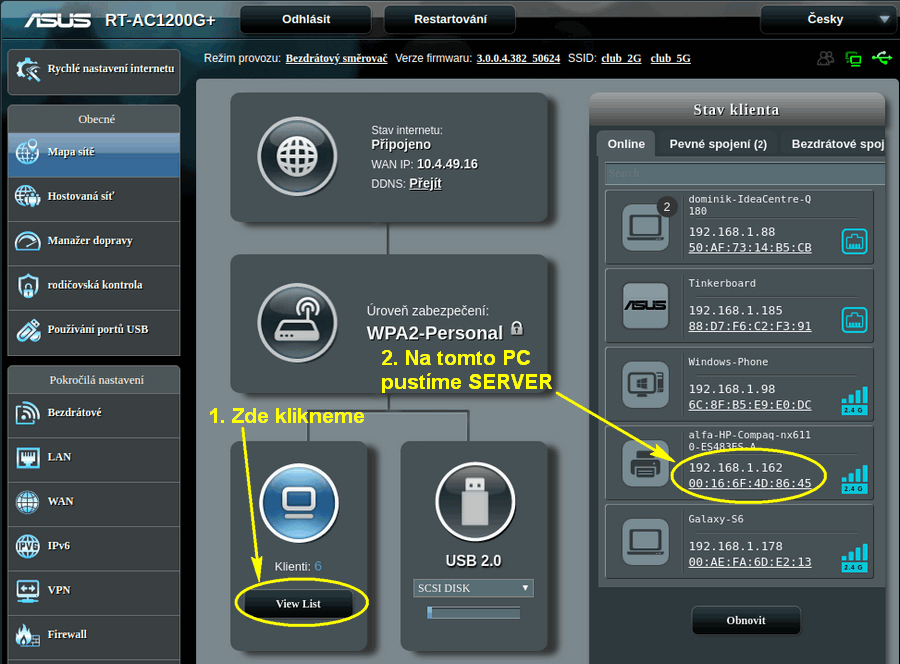Open the language dropdown showing Česky
This screenshot has height=664, width=900.
pos(827,19)
